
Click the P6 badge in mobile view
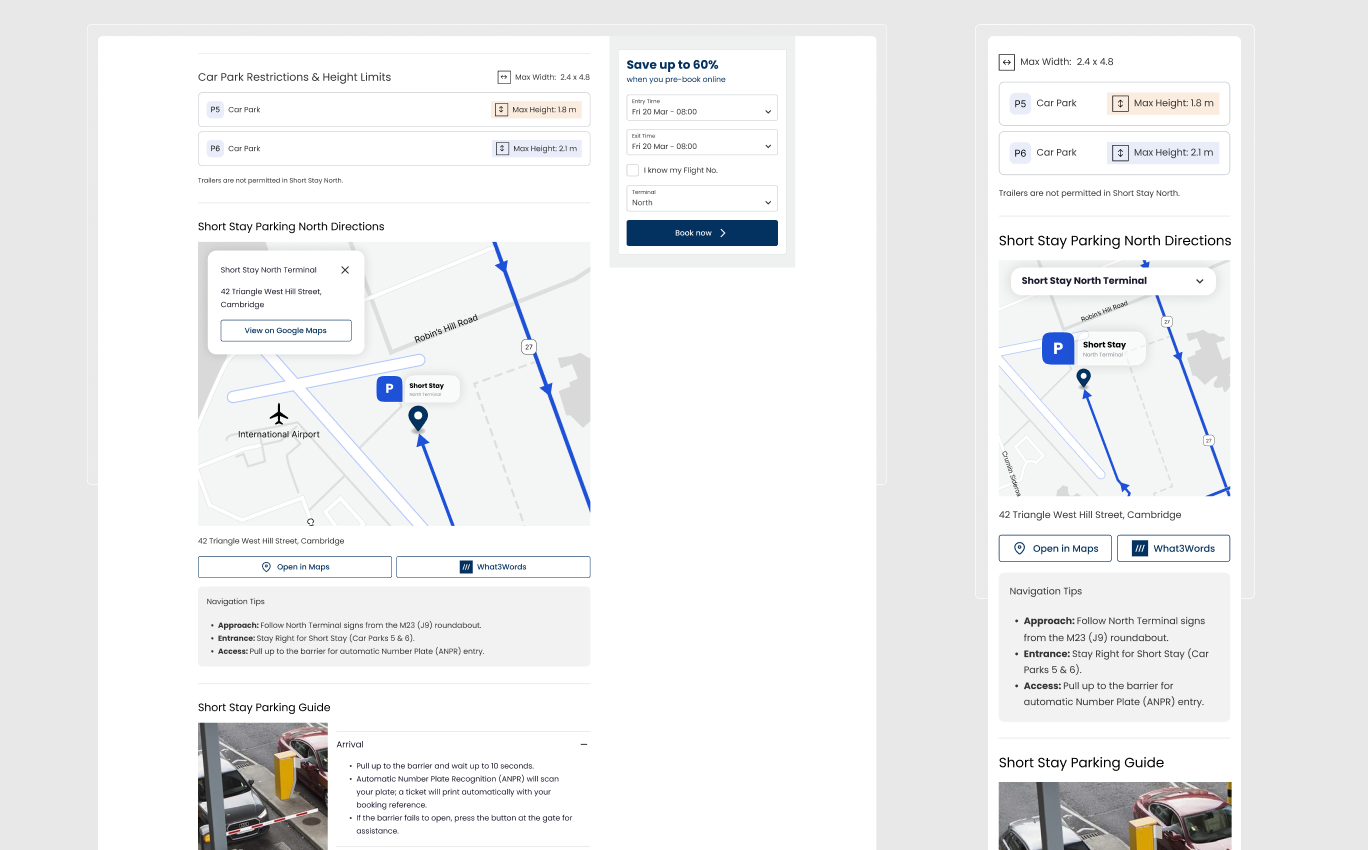point(1020,153)
